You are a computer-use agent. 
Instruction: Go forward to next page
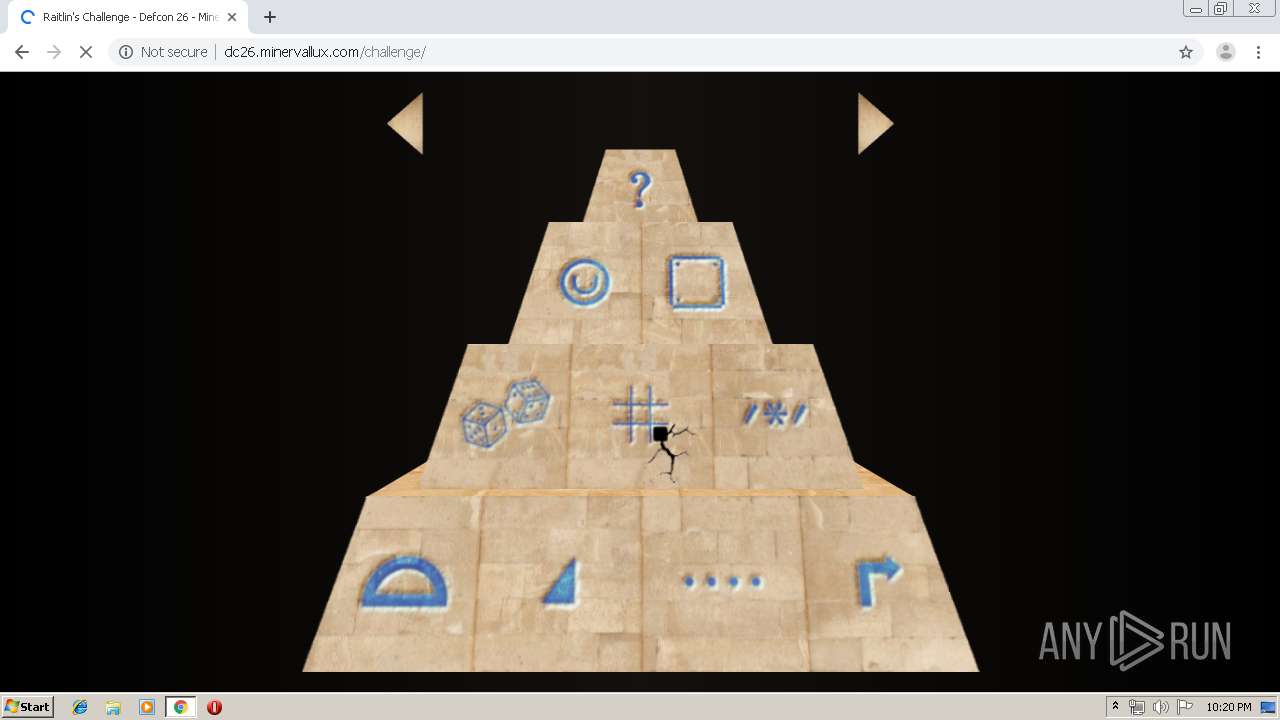[x=54, y=52]
